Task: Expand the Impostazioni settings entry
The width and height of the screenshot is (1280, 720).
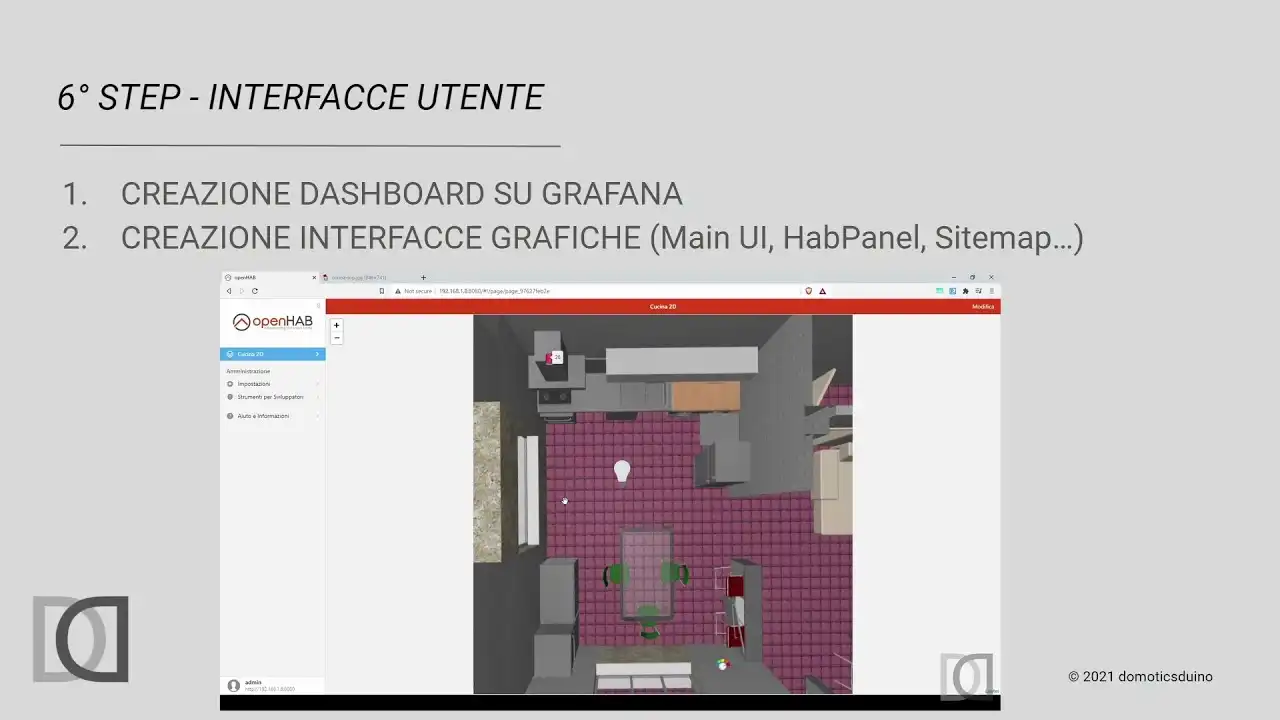Action: (x=254, y=384)
